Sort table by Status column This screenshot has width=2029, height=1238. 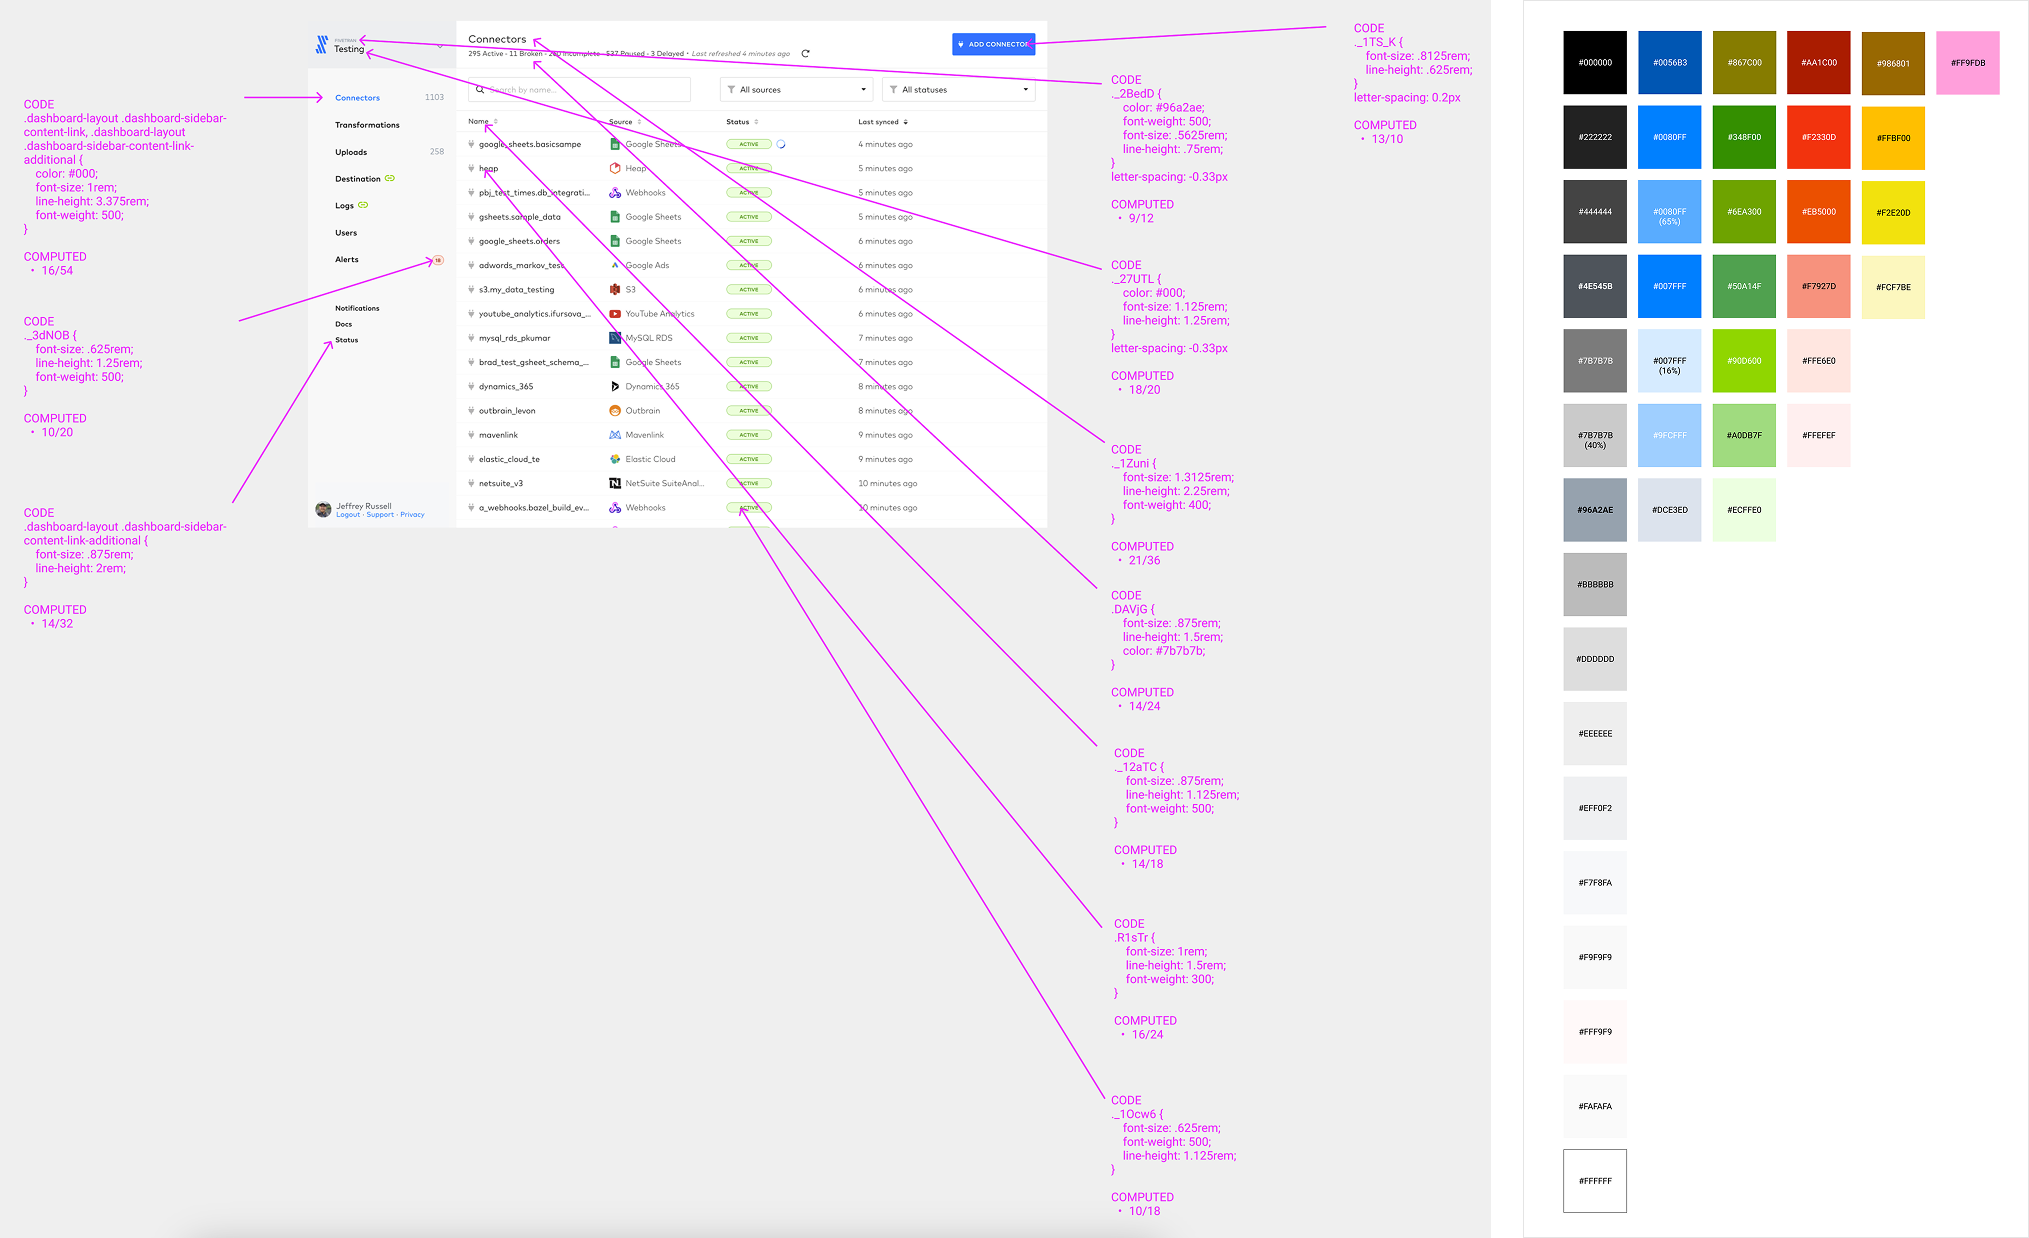point(742,122)
